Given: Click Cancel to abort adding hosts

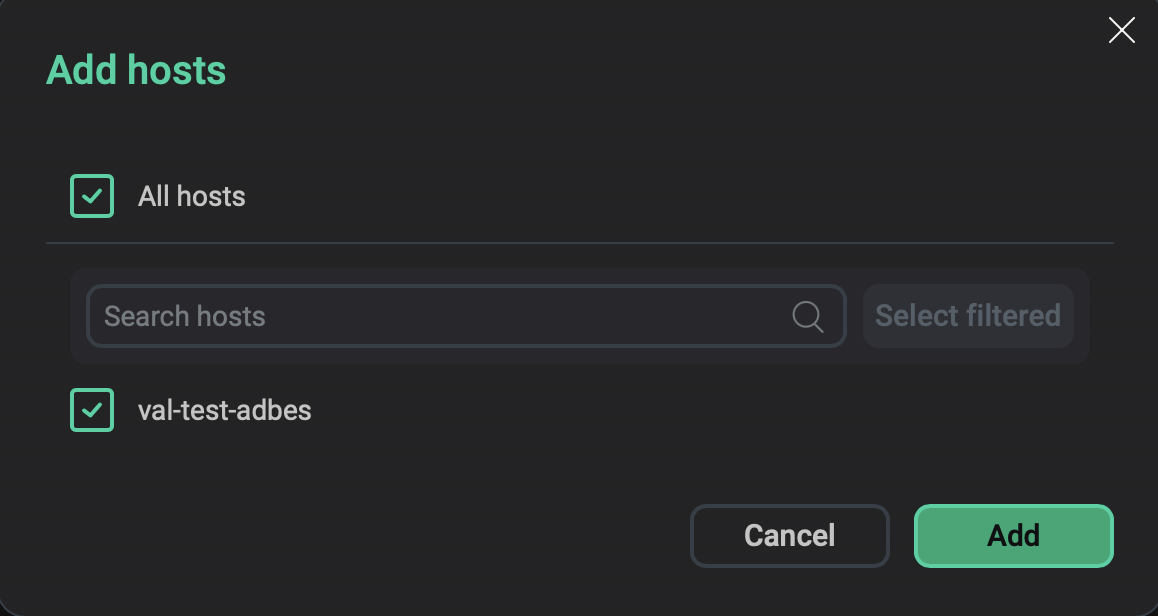Looking at the screenshot, I should coord(789,535).
